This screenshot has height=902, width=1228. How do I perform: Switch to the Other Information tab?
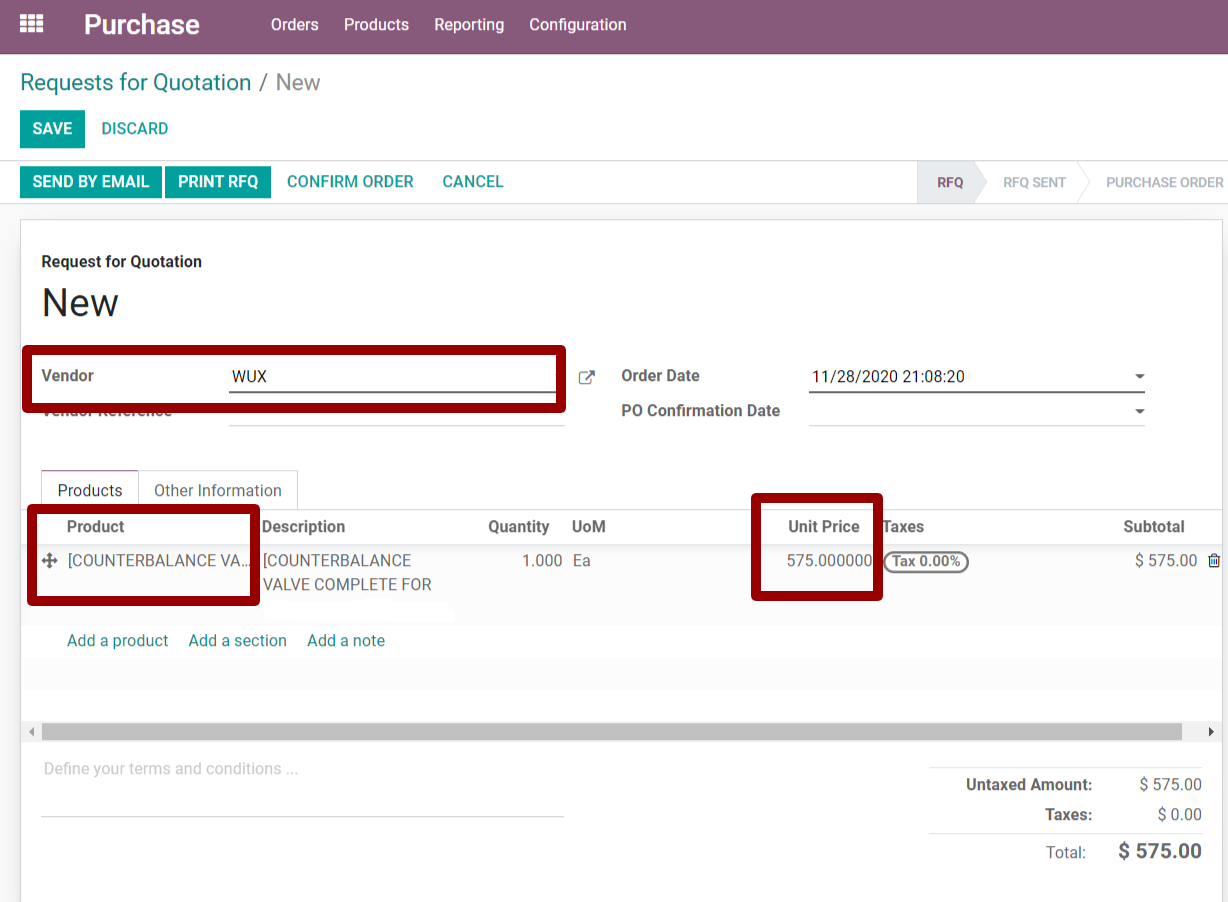[x=218, y=490]
